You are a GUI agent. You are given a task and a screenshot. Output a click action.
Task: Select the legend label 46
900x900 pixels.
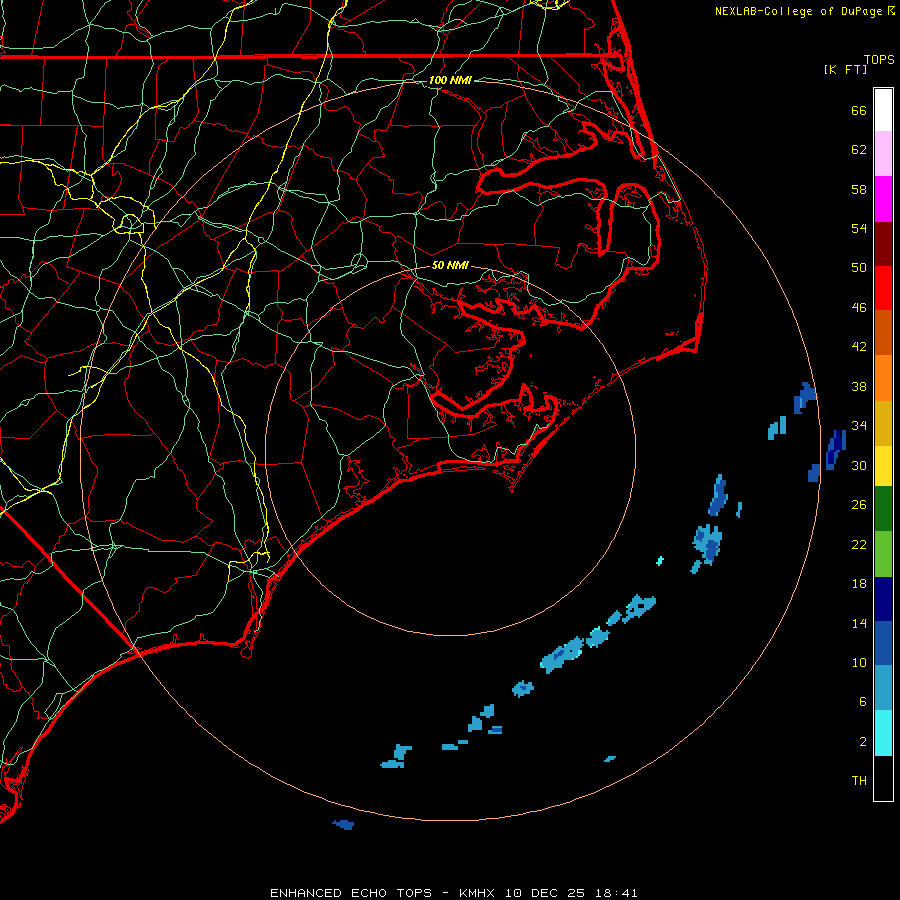(x=859, y=308)
